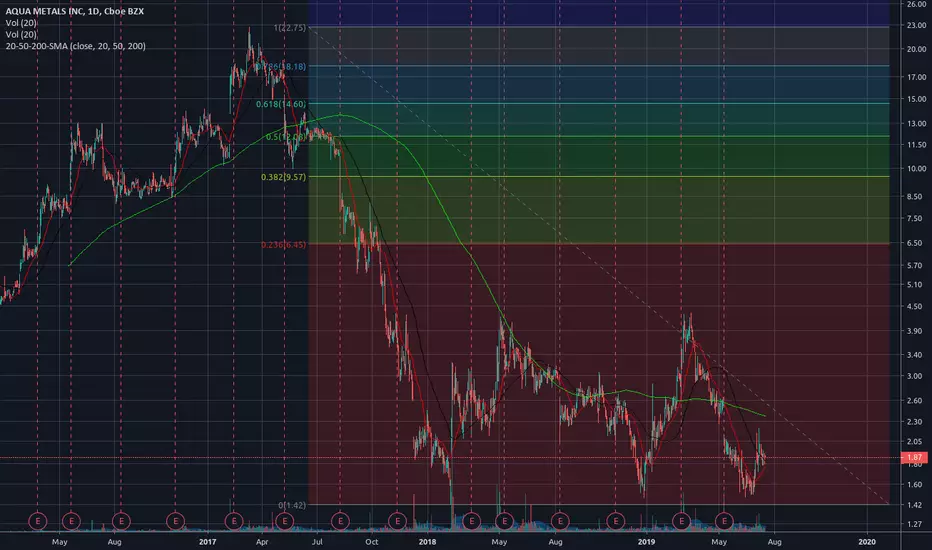Click the earnings E marker left of the first May label

click(37, 521)
